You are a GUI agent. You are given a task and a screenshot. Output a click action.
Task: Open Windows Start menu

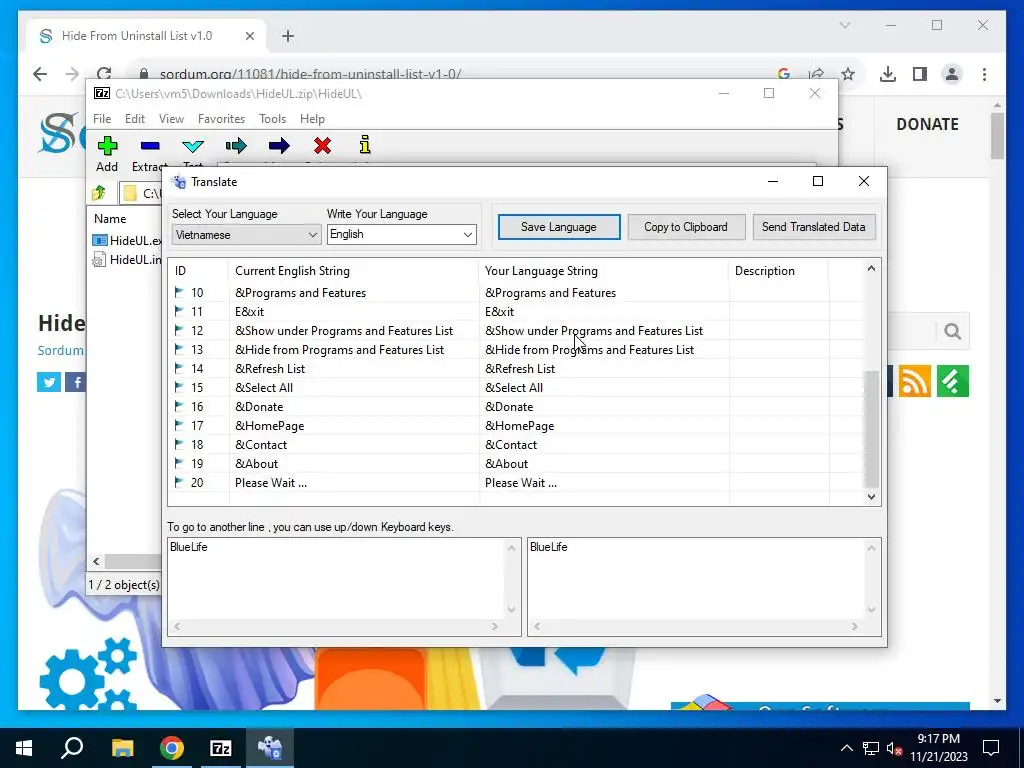[x=24, y=748]
